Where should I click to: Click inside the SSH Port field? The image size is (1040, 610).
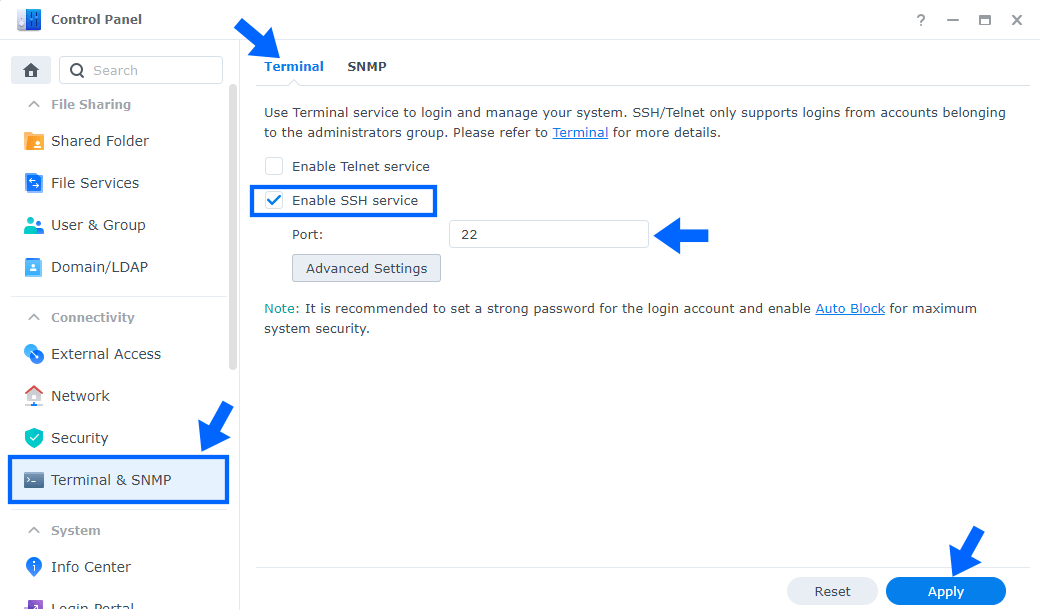[x=548, y=234]
